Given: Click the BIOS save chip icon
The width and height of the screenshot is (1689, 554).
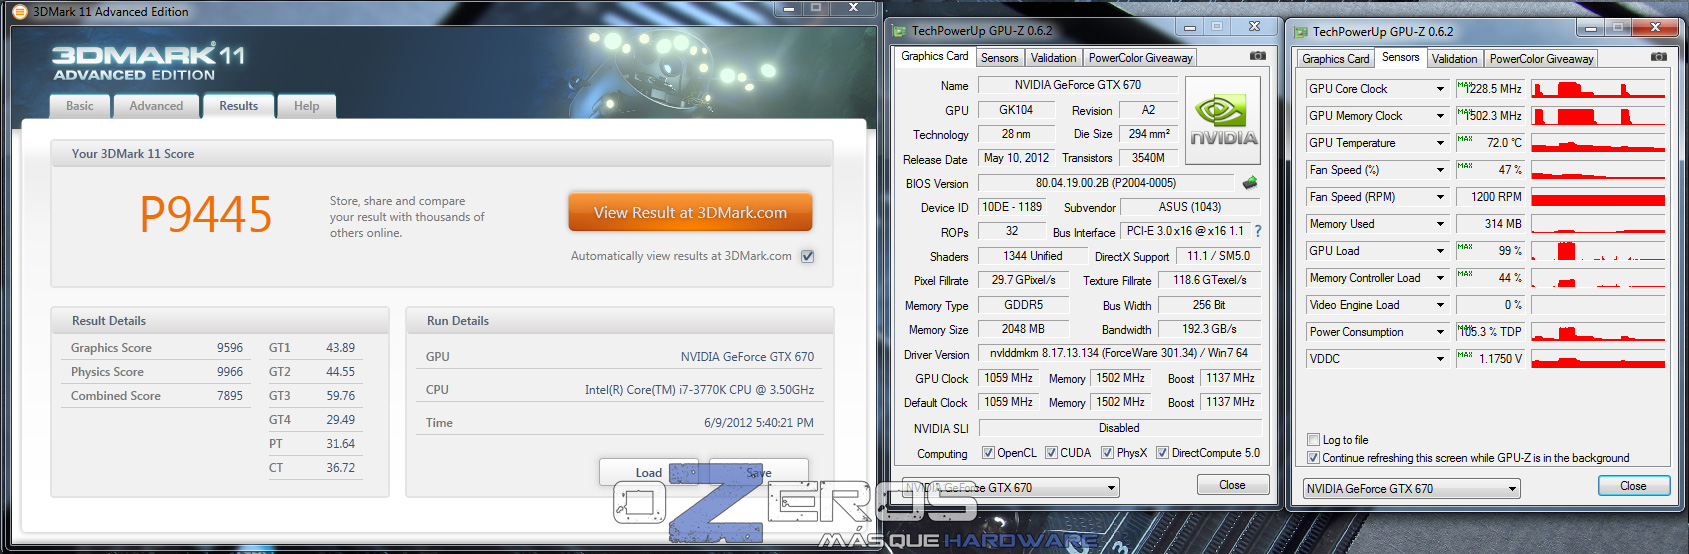Looking at the screenshot, I should tap(1250, 183).
